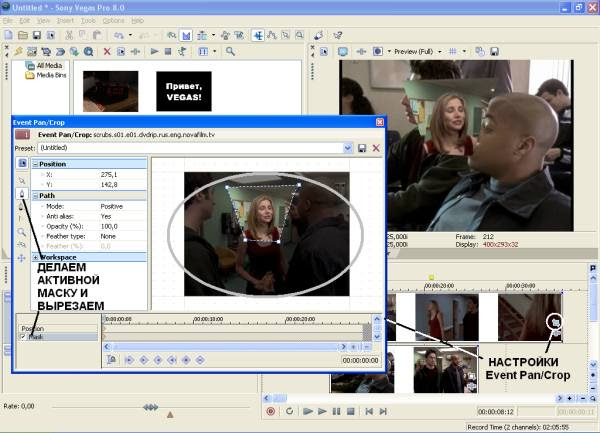
Task: Click the timeline cursor time 00:00:08:12
Action: click(496, 412)
